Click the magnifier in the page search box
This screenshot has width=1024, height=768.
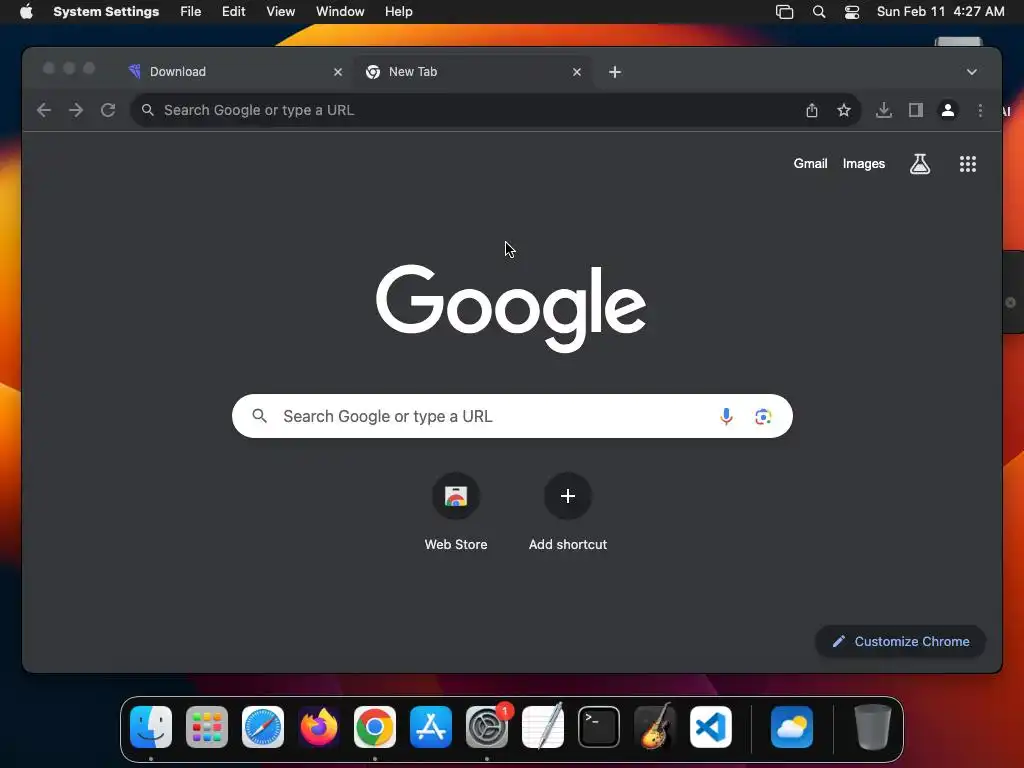pyautogui.click(x=259, y=416)
